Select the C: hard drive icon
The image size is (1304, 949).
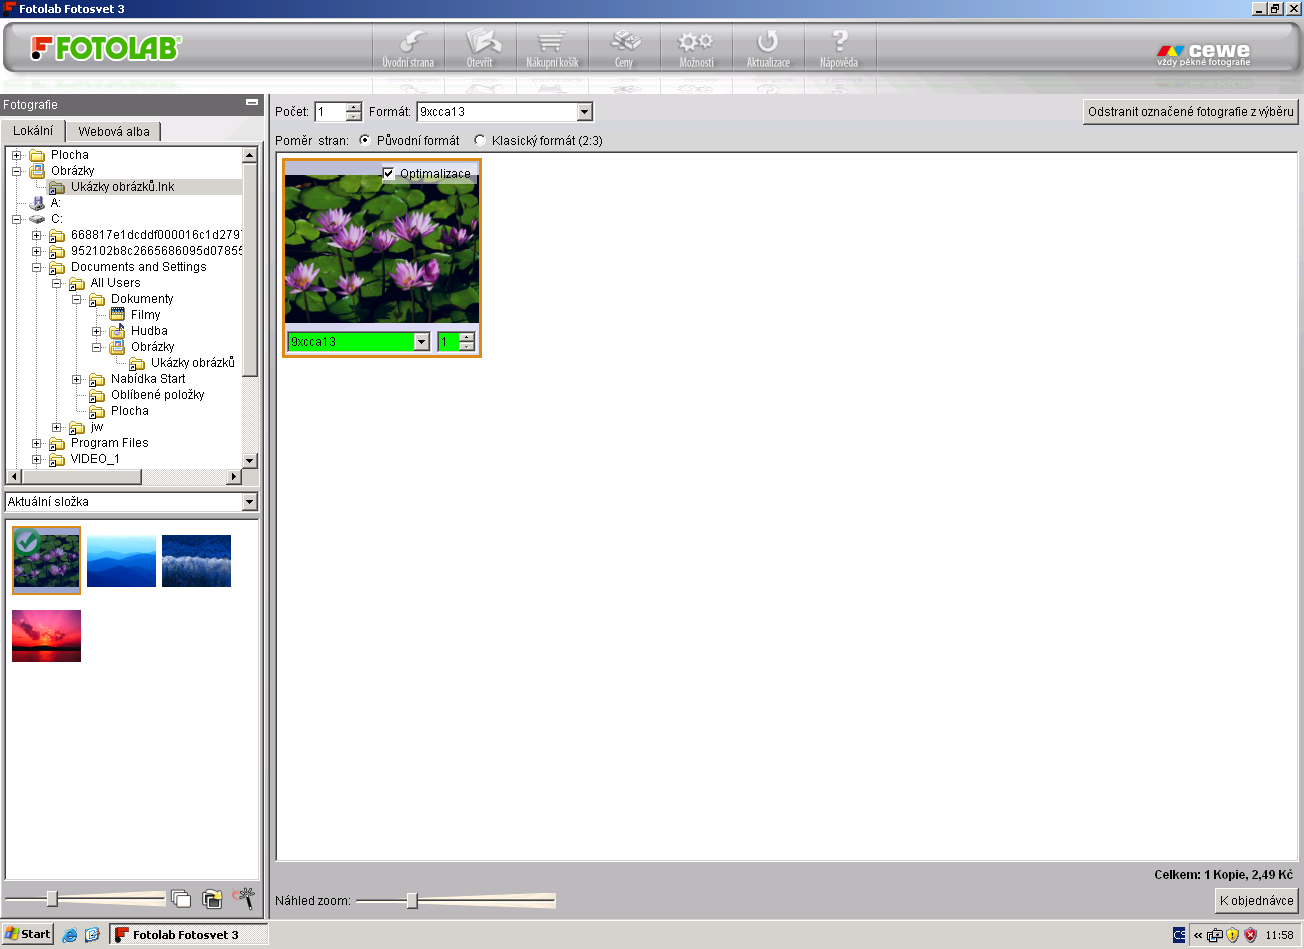37,219
